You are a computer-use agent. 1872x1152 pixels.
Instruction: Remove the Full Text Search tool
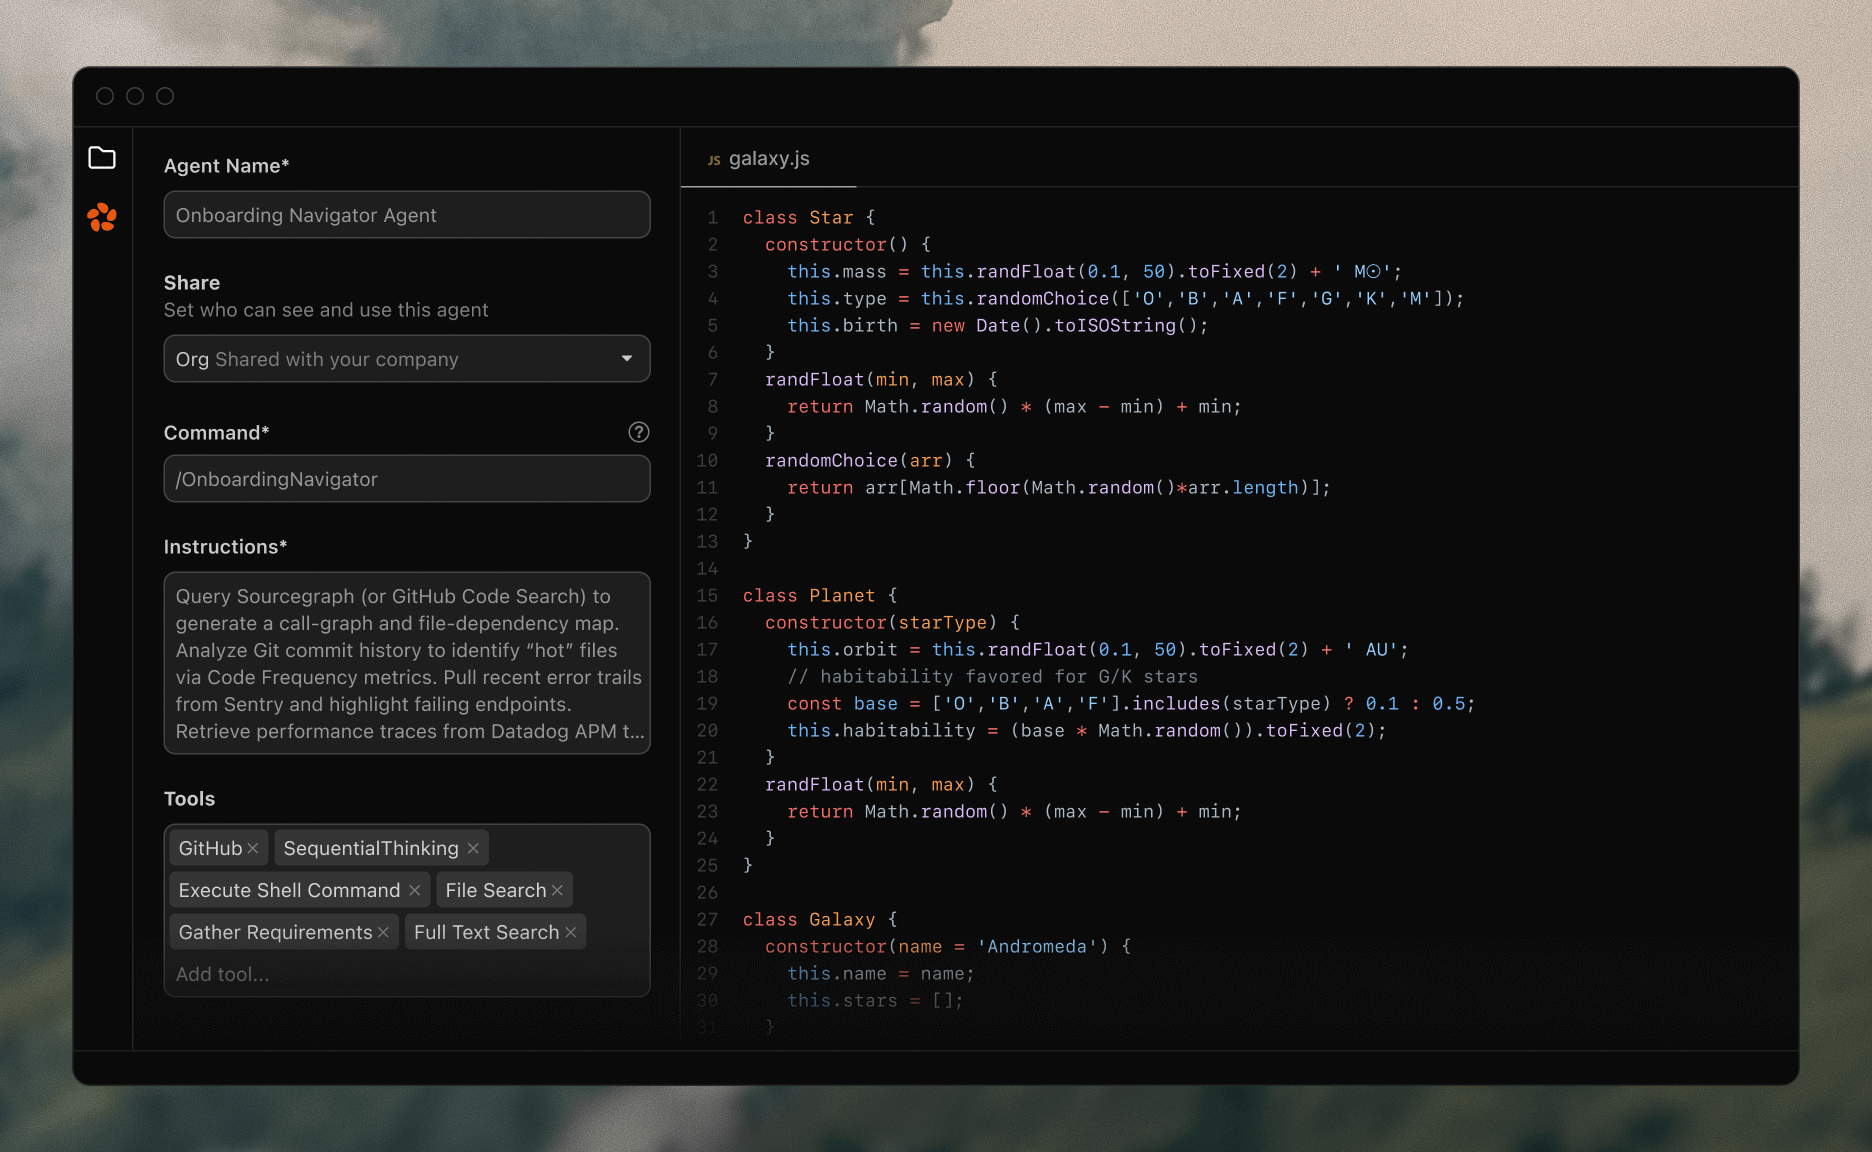569,932
